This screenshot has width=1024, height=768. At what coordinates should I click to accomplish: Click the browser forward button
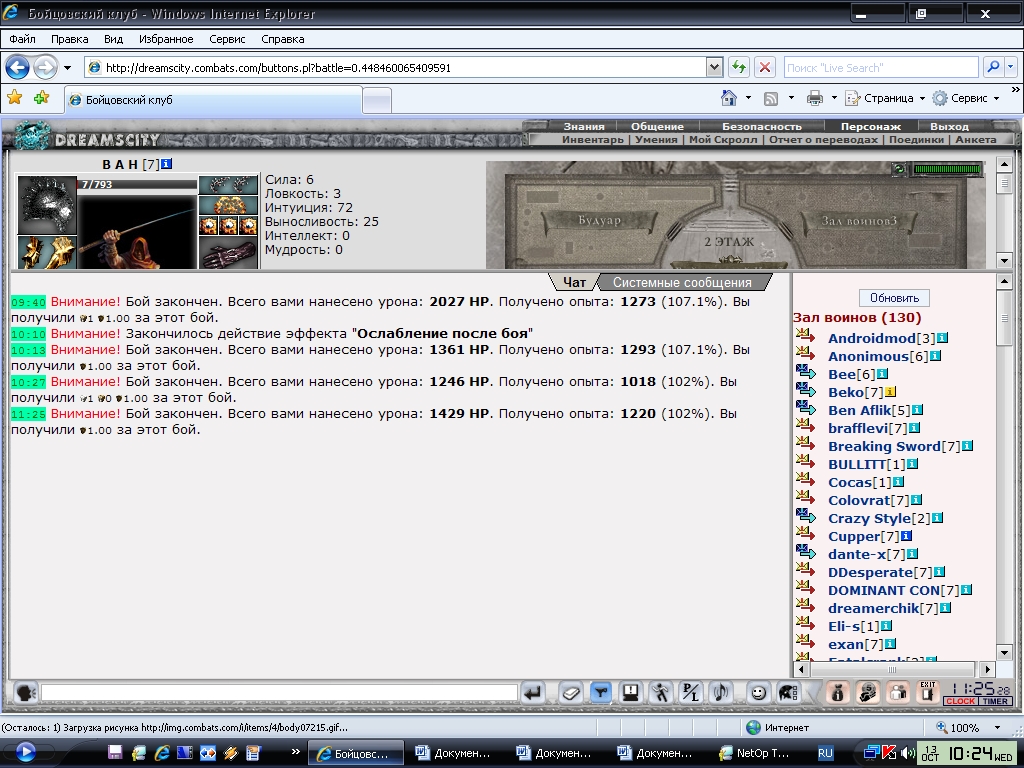point(45,67)
